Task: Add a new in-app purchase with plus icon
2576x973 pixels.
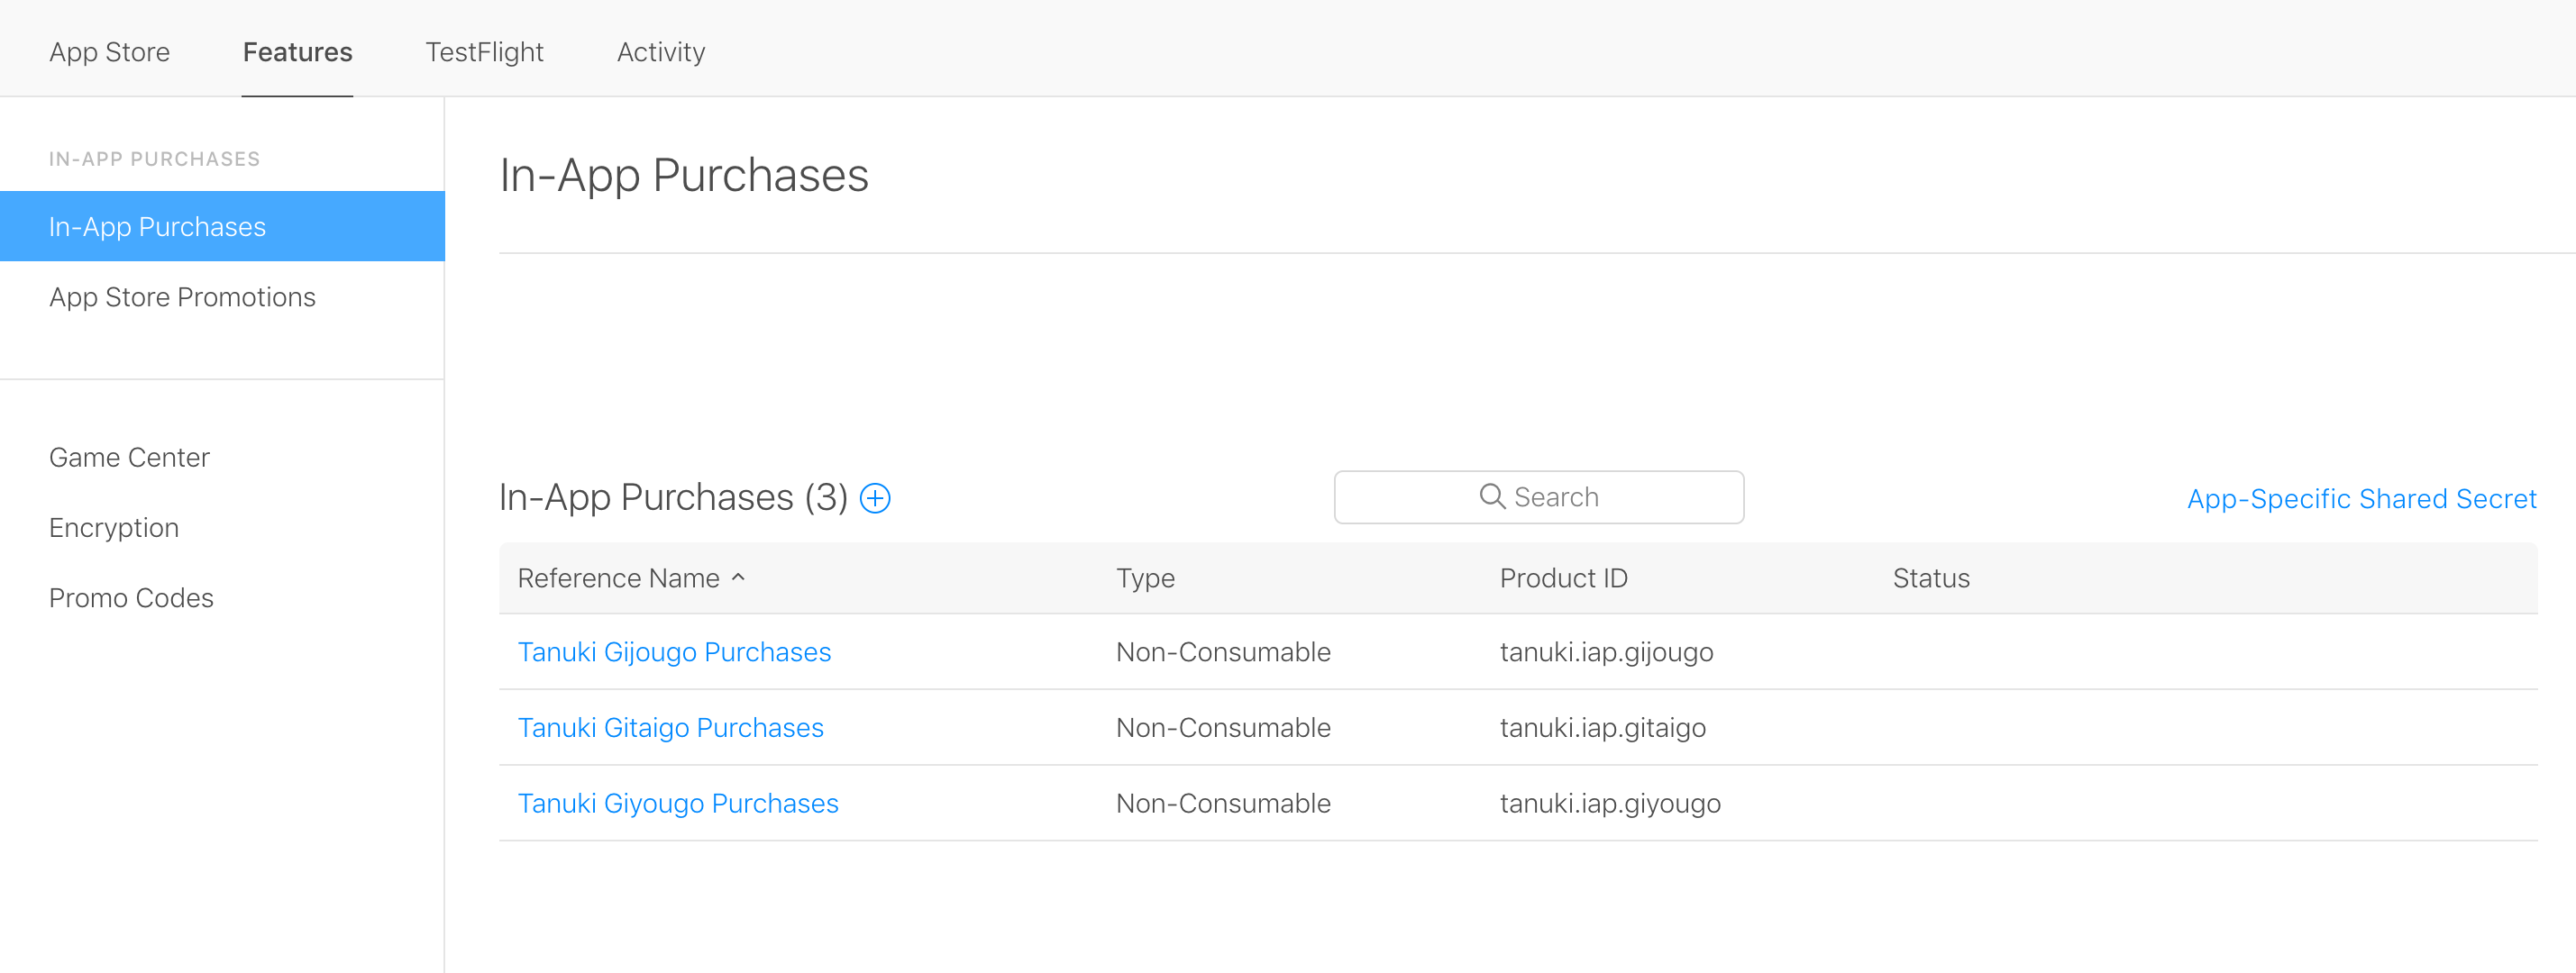Action: (x=875, y=498)
